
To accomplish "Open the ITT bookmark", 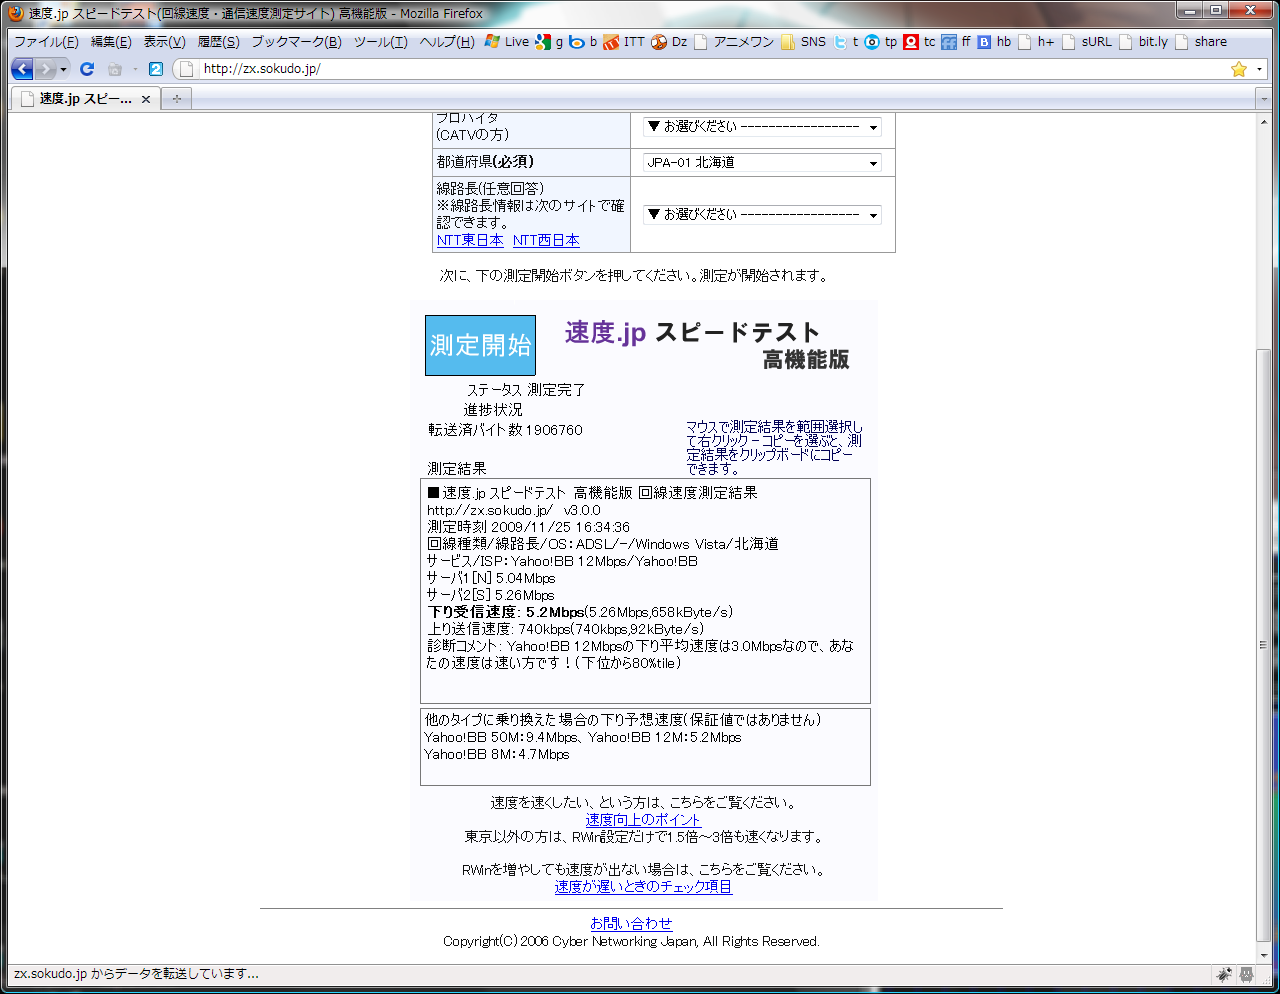I will click(x=624, y=42).
